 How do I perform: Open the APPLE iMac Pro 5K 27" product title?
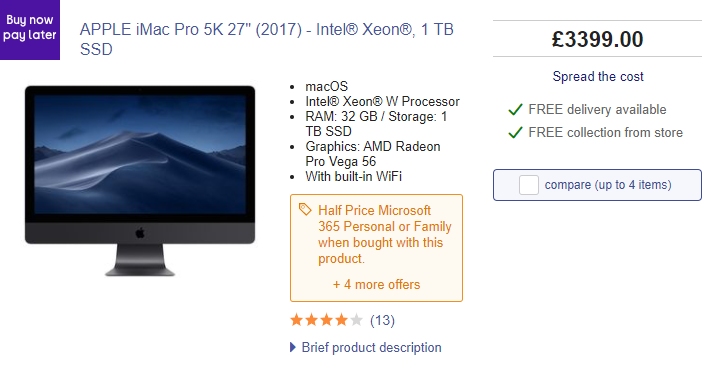(x=267, y=39)
